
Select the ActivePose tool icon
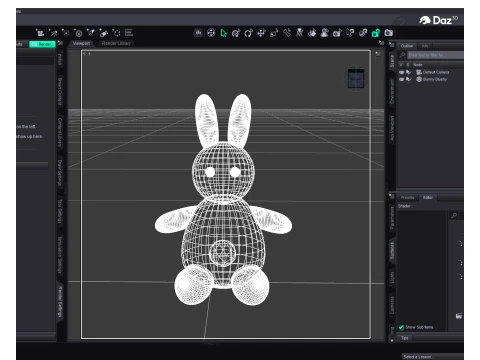pos(287,33)
